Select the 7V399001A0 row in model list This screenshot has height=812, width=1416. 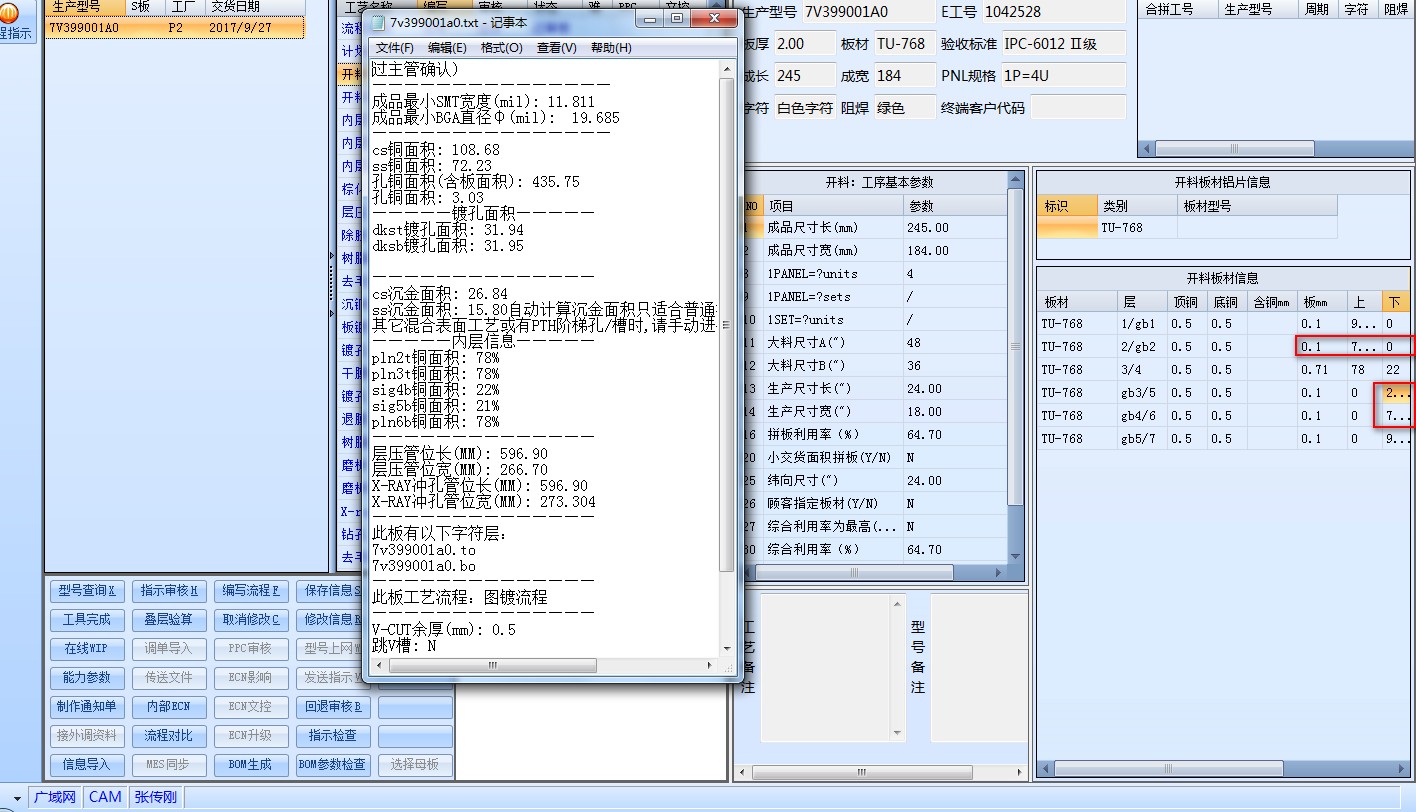point(174,27)
